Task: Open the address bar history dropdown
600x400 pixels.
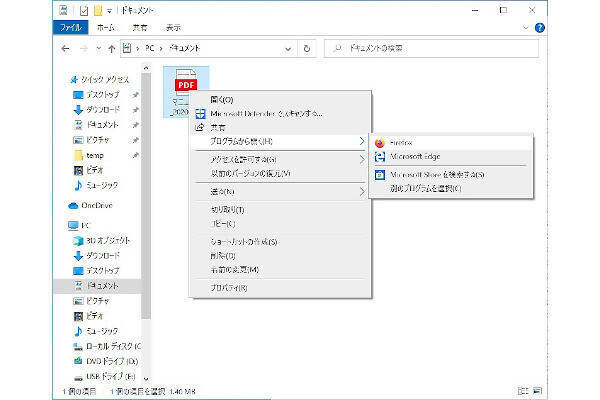Action: 288,48
